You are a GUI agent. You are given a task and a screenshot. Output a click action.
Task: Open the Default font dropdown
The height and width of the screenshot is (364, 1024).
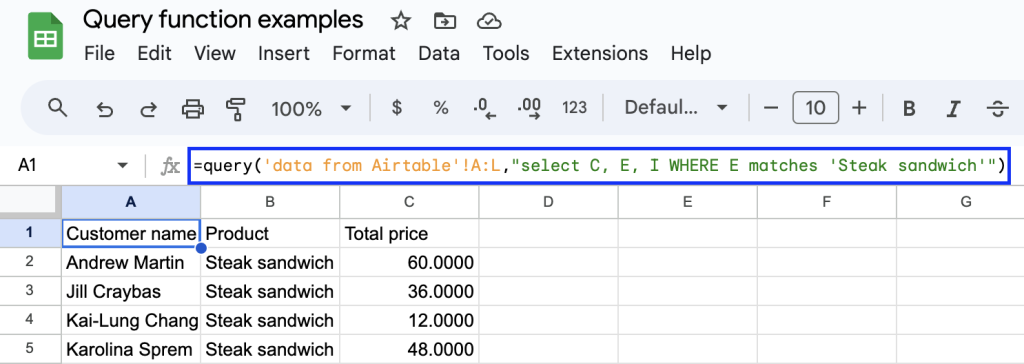(x=675, y=108)
